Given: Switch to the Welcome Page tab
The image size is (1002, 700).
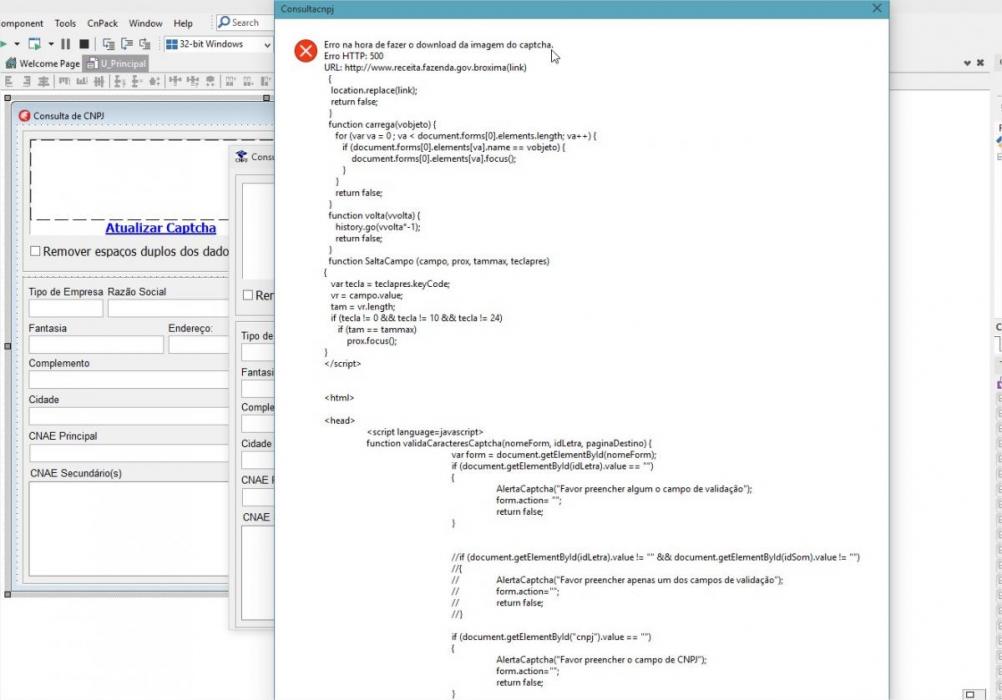Looking at the screenshot, I should (43, 63).
